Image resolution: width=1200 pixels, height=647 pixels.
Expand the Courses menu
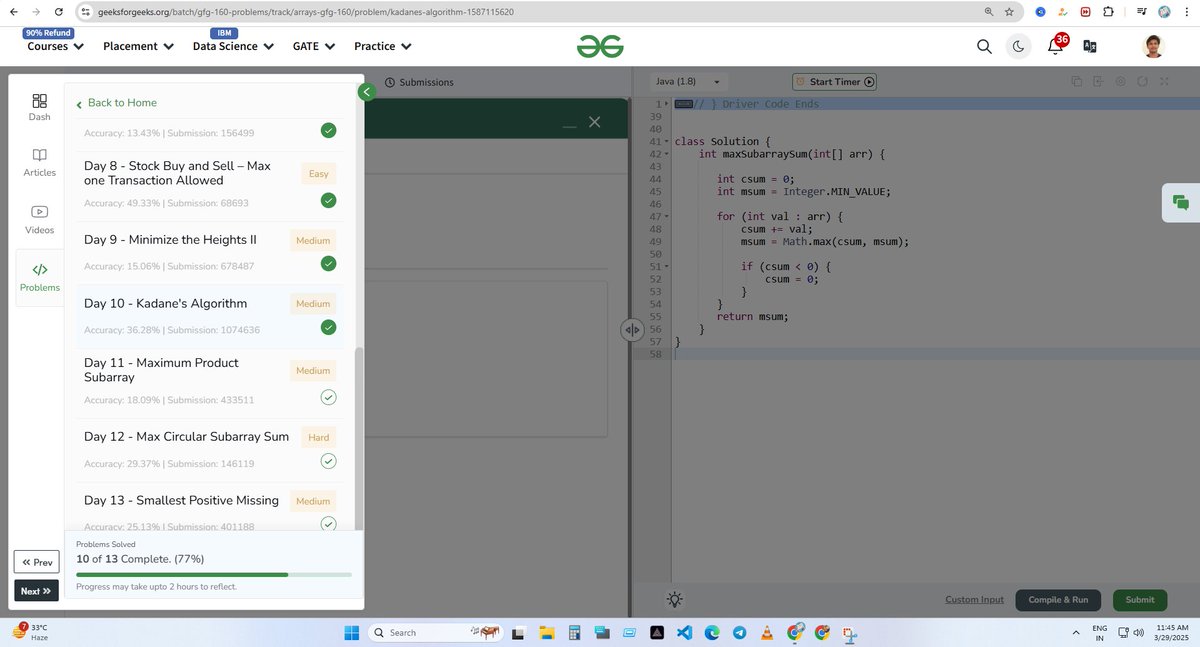pyautogui.click(x=55, y=46)
